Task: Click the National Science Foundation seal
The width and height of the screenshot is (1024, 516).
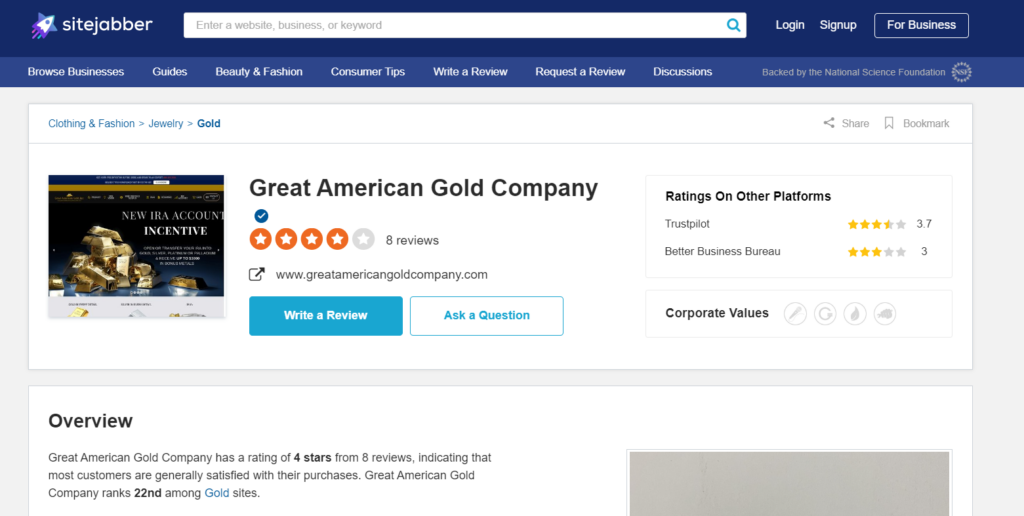Action: [x=961, y=72]
